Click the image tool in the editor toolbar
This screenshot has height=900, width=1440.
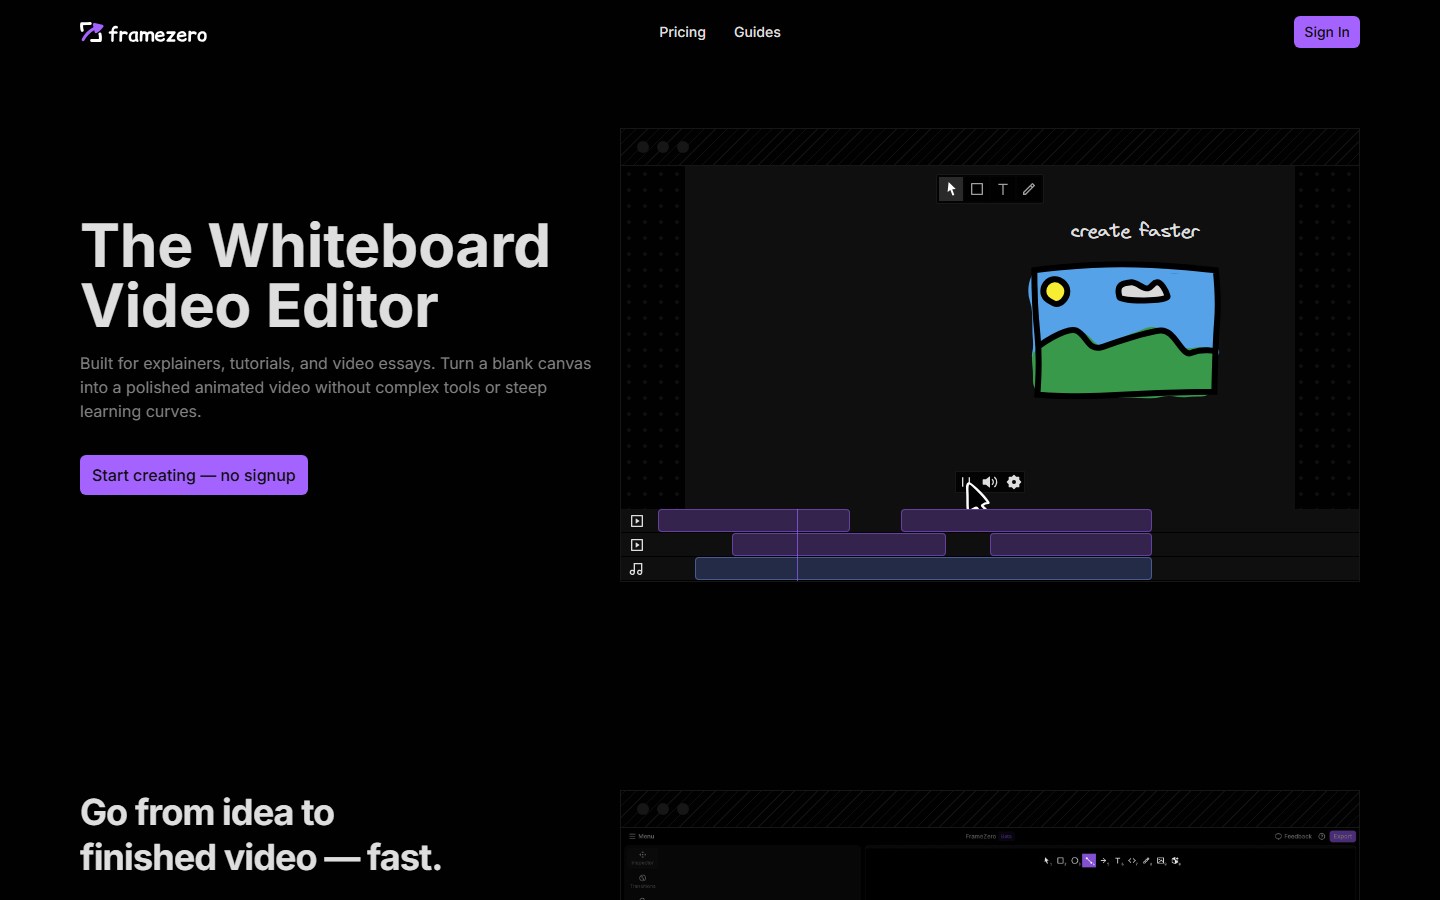coord(1162,860)
